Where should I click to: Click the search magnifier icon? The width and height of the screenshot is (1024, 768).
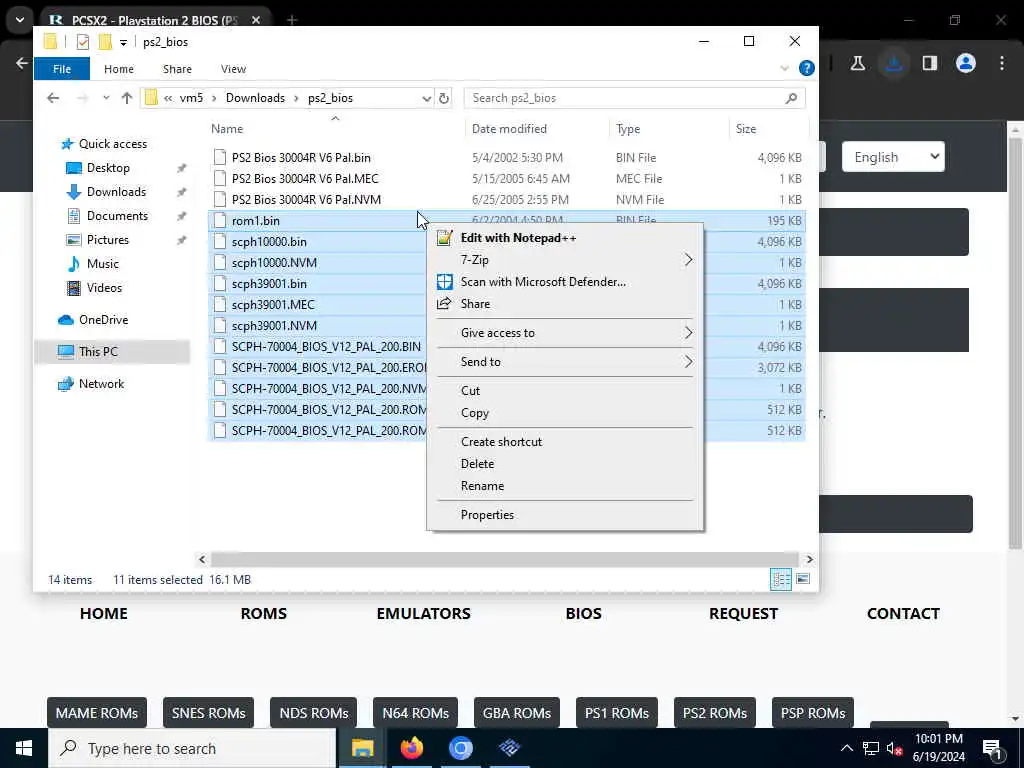tap(792, 98)
